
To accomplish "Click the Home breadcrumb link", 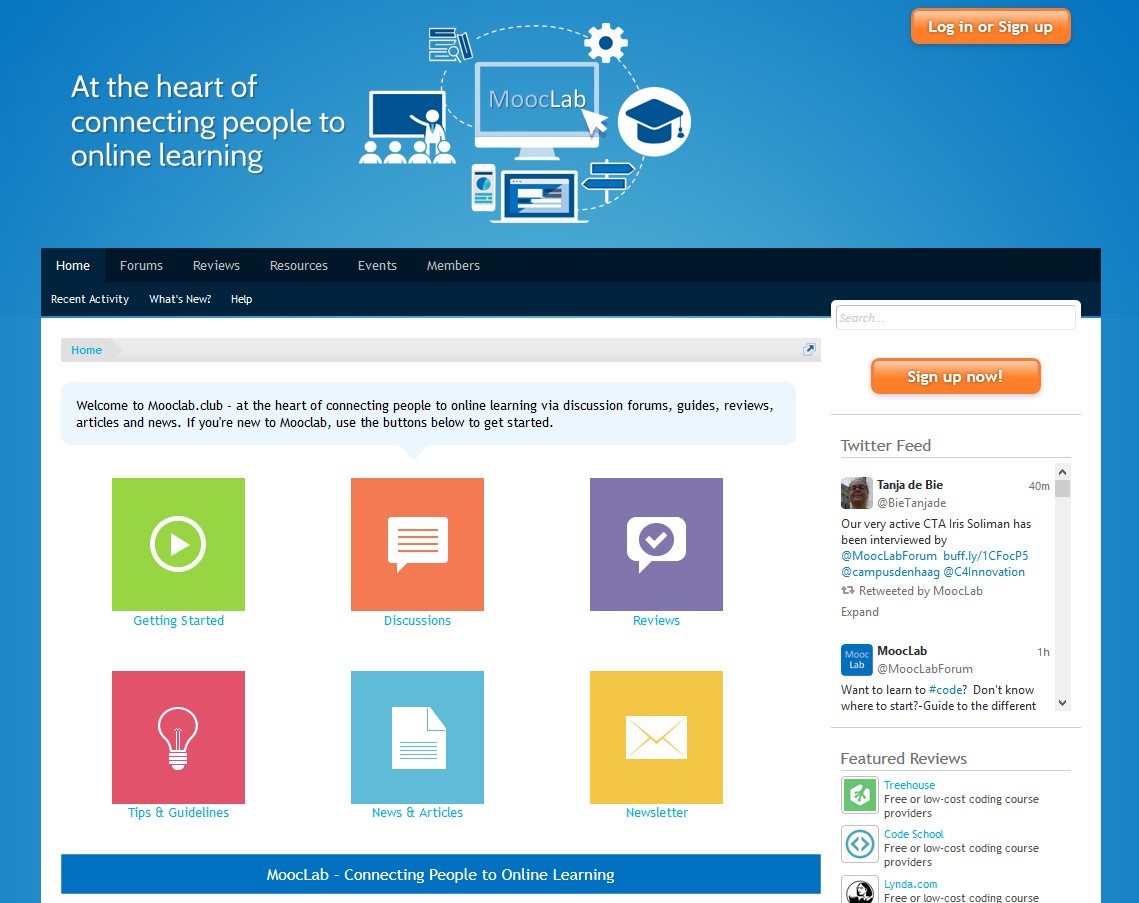I will click(86, 350).
